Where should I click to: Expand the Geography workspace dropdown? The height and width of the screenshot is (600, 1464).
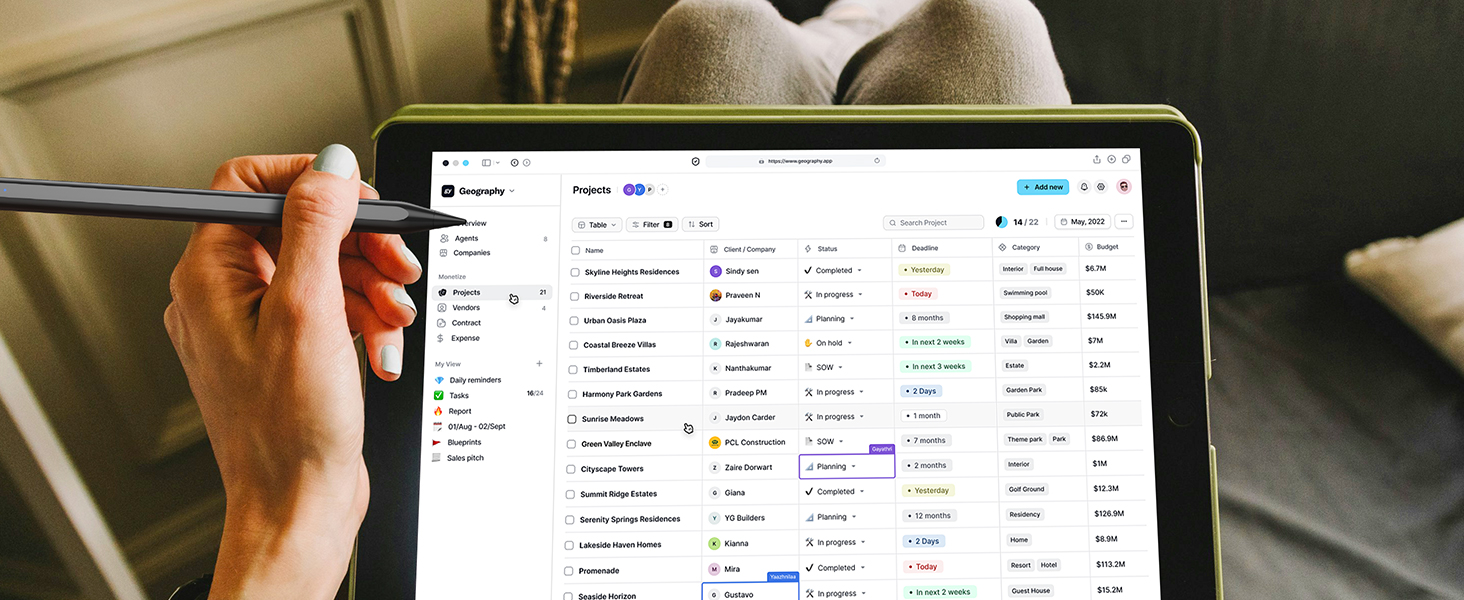(x=512, y=191)
